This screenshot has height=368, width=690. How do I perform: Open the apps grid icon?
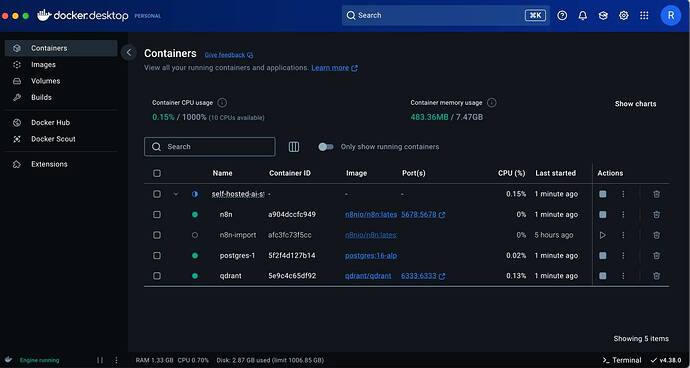[x=644, y=15]
